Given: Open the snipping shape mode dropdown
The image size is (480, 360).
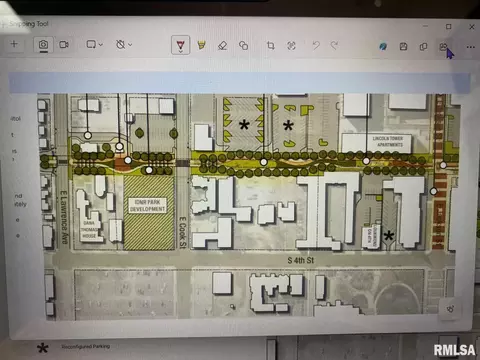Looking at the screenshot, I should pos(94,45).
